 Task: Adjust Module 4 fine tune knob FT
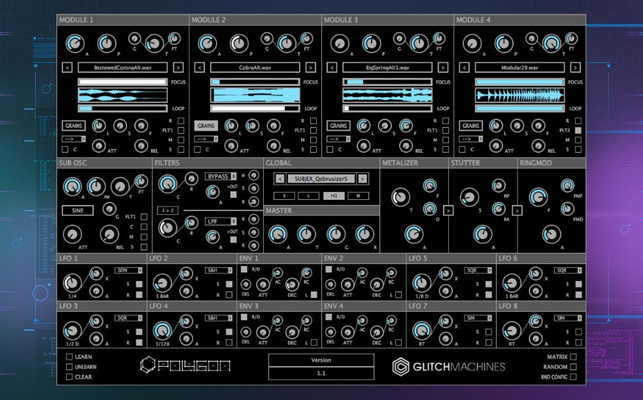571,39
